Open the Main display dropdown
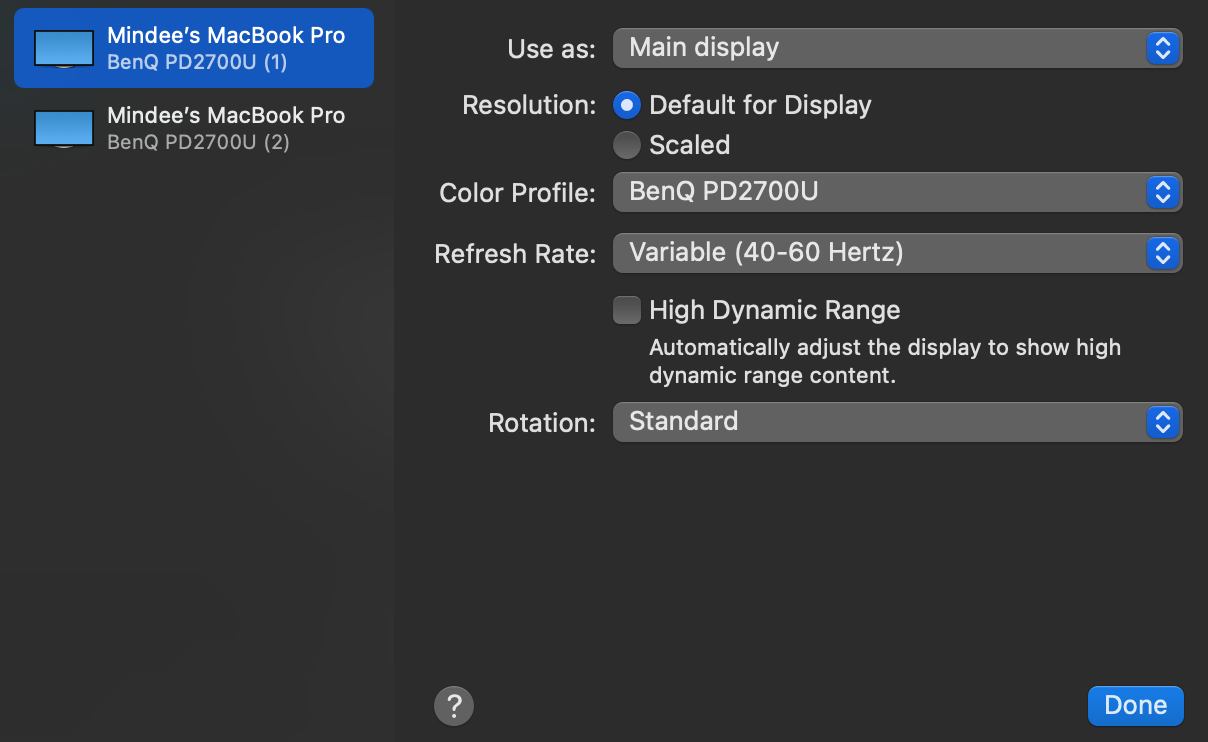Image resolution: width=1208 pixels, height=742 pixels. click(x=880, y=48)
